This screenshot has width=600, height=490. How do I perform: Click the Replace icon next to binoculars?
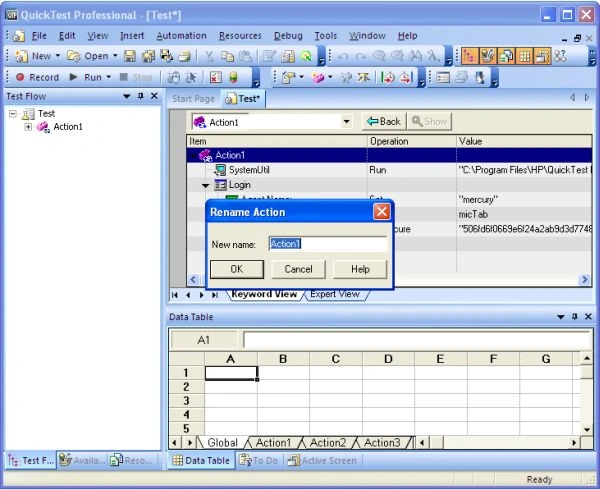tap(433, 56)
